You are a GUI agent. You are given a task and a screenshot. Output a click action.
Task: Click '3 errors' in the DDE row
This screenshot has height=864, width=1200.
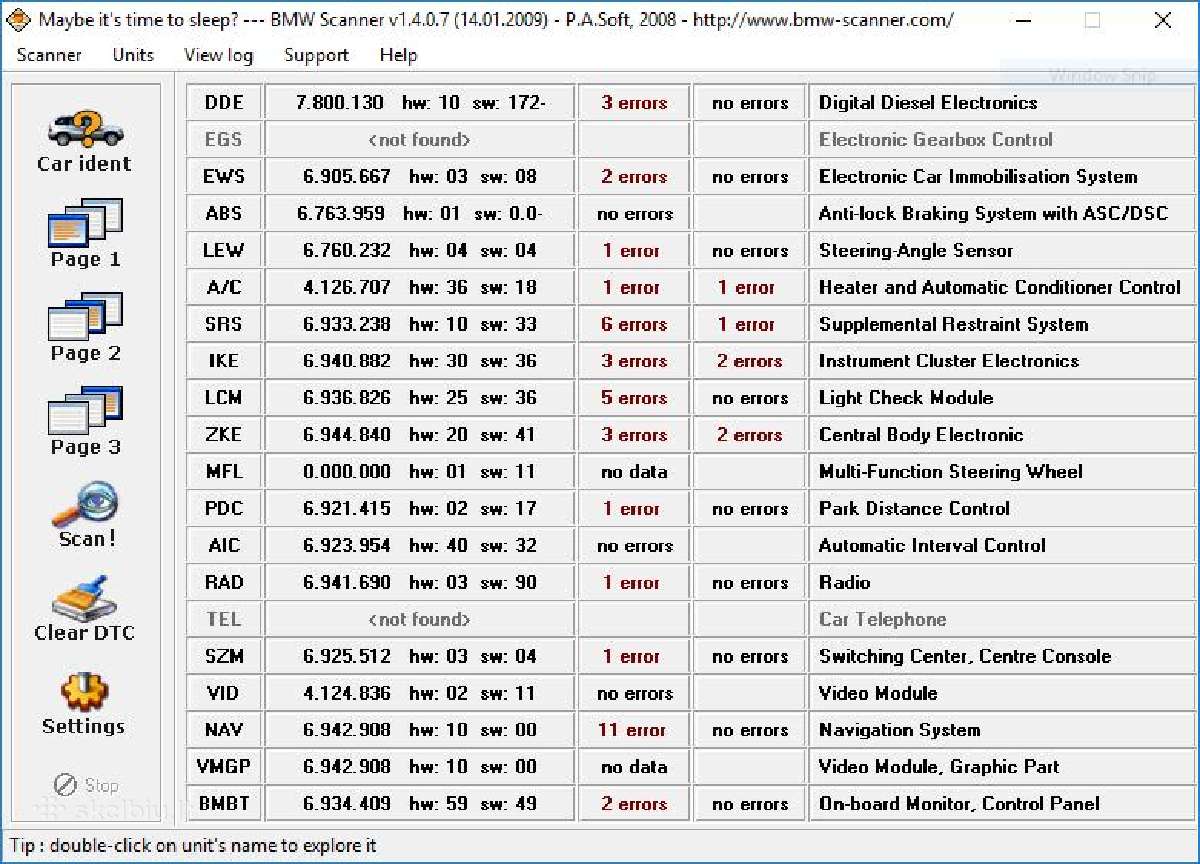tap(634, 103)
